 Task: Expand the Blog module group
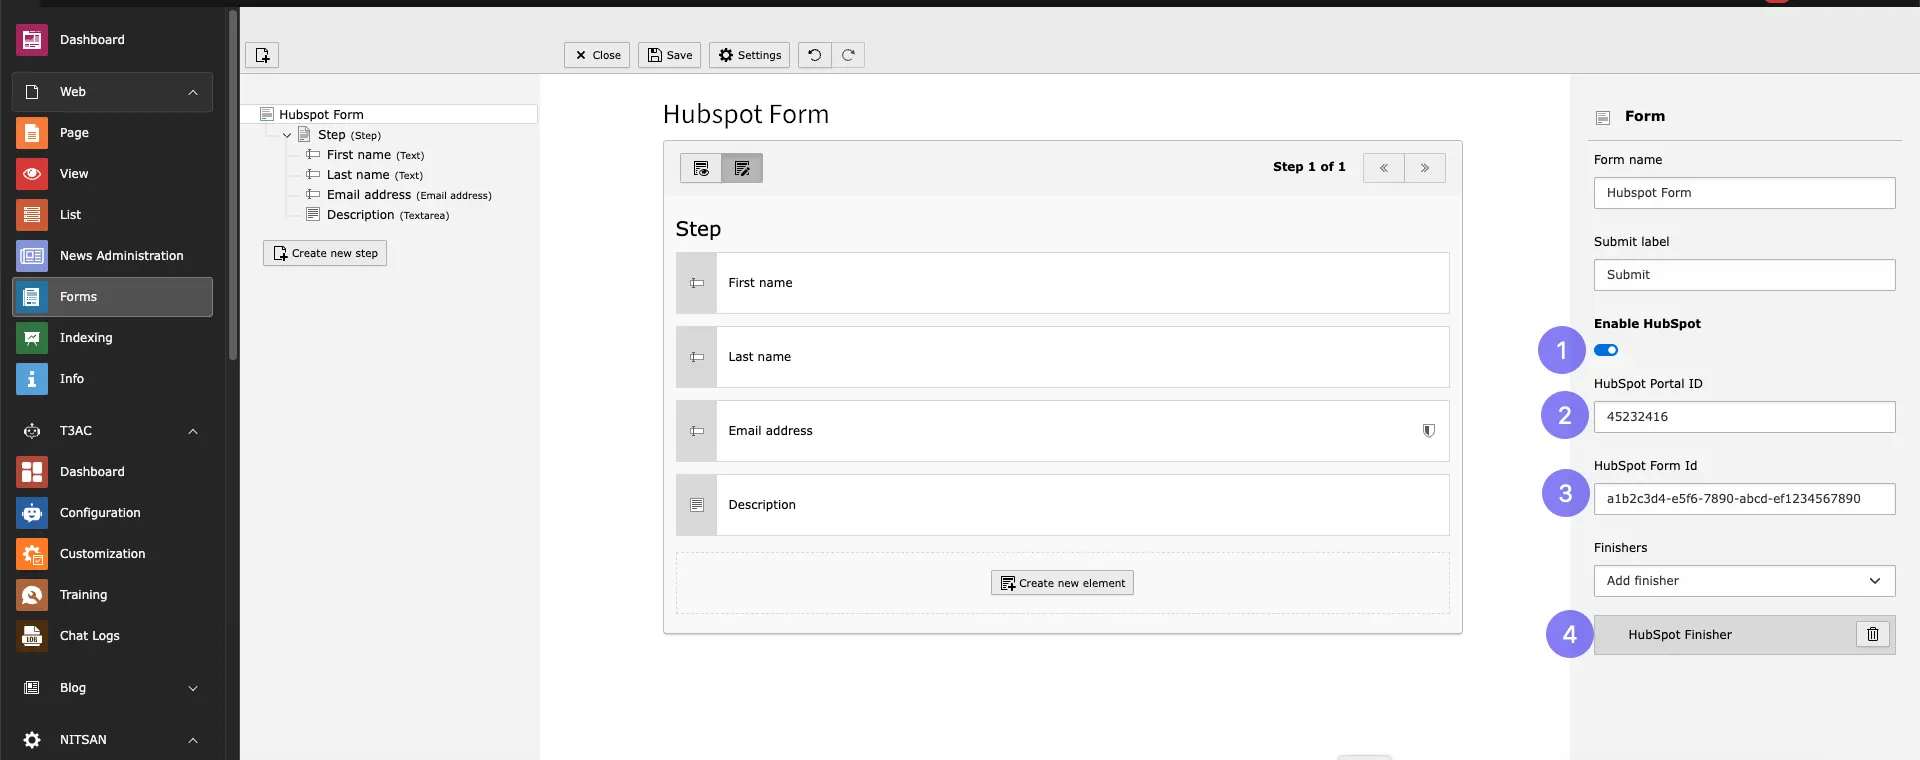193,688
